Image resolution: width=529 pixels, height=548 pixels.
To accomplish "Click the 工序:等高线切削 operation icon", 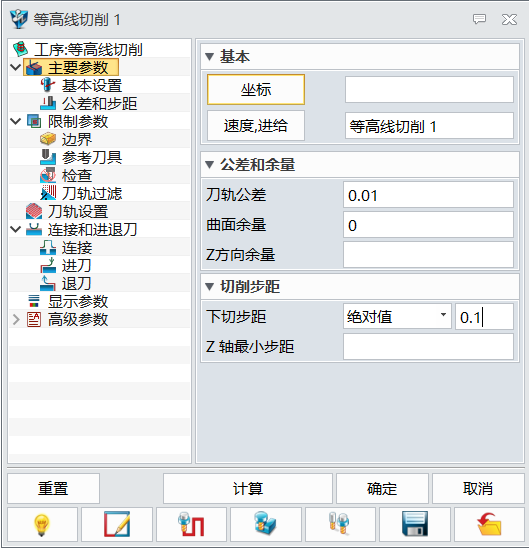I will click(x=21, y=49).
